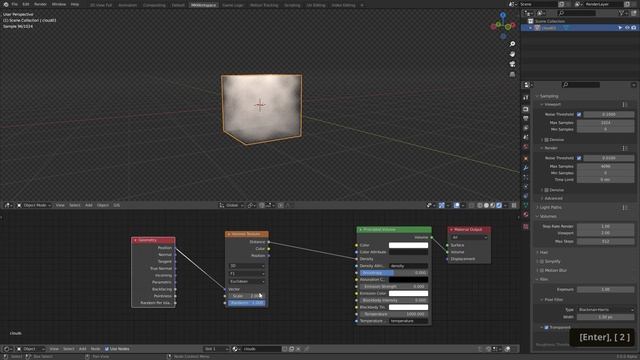Viewport: 640px width, 360px height.
Task: Open Voronoi Euclidean distance dropdown
Action: click(247, 282)
